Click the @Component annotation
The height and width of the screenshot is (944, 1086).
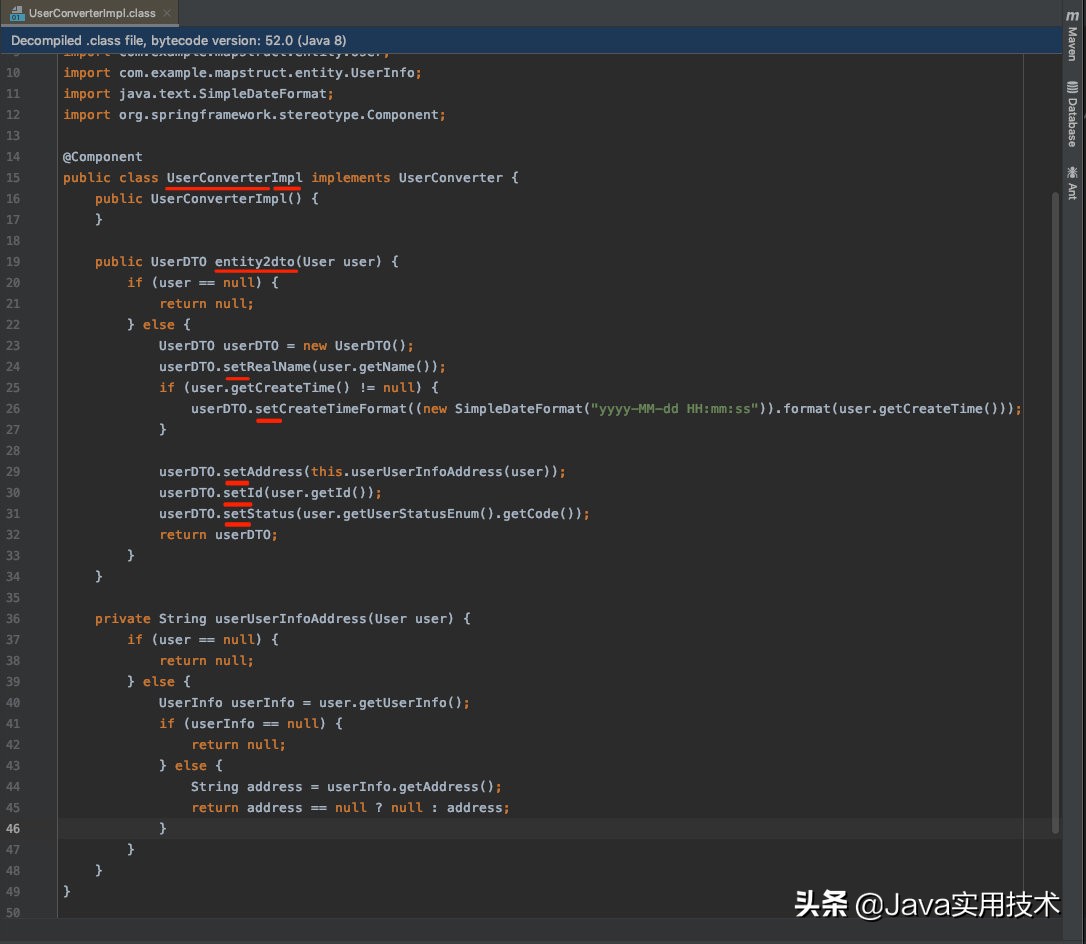[102, 156]
